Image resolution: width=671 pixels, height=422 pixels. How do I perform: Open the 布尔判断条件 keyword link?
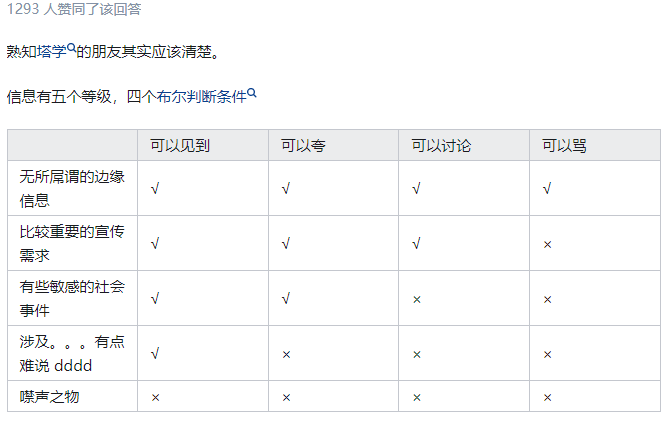coord(202,96)
